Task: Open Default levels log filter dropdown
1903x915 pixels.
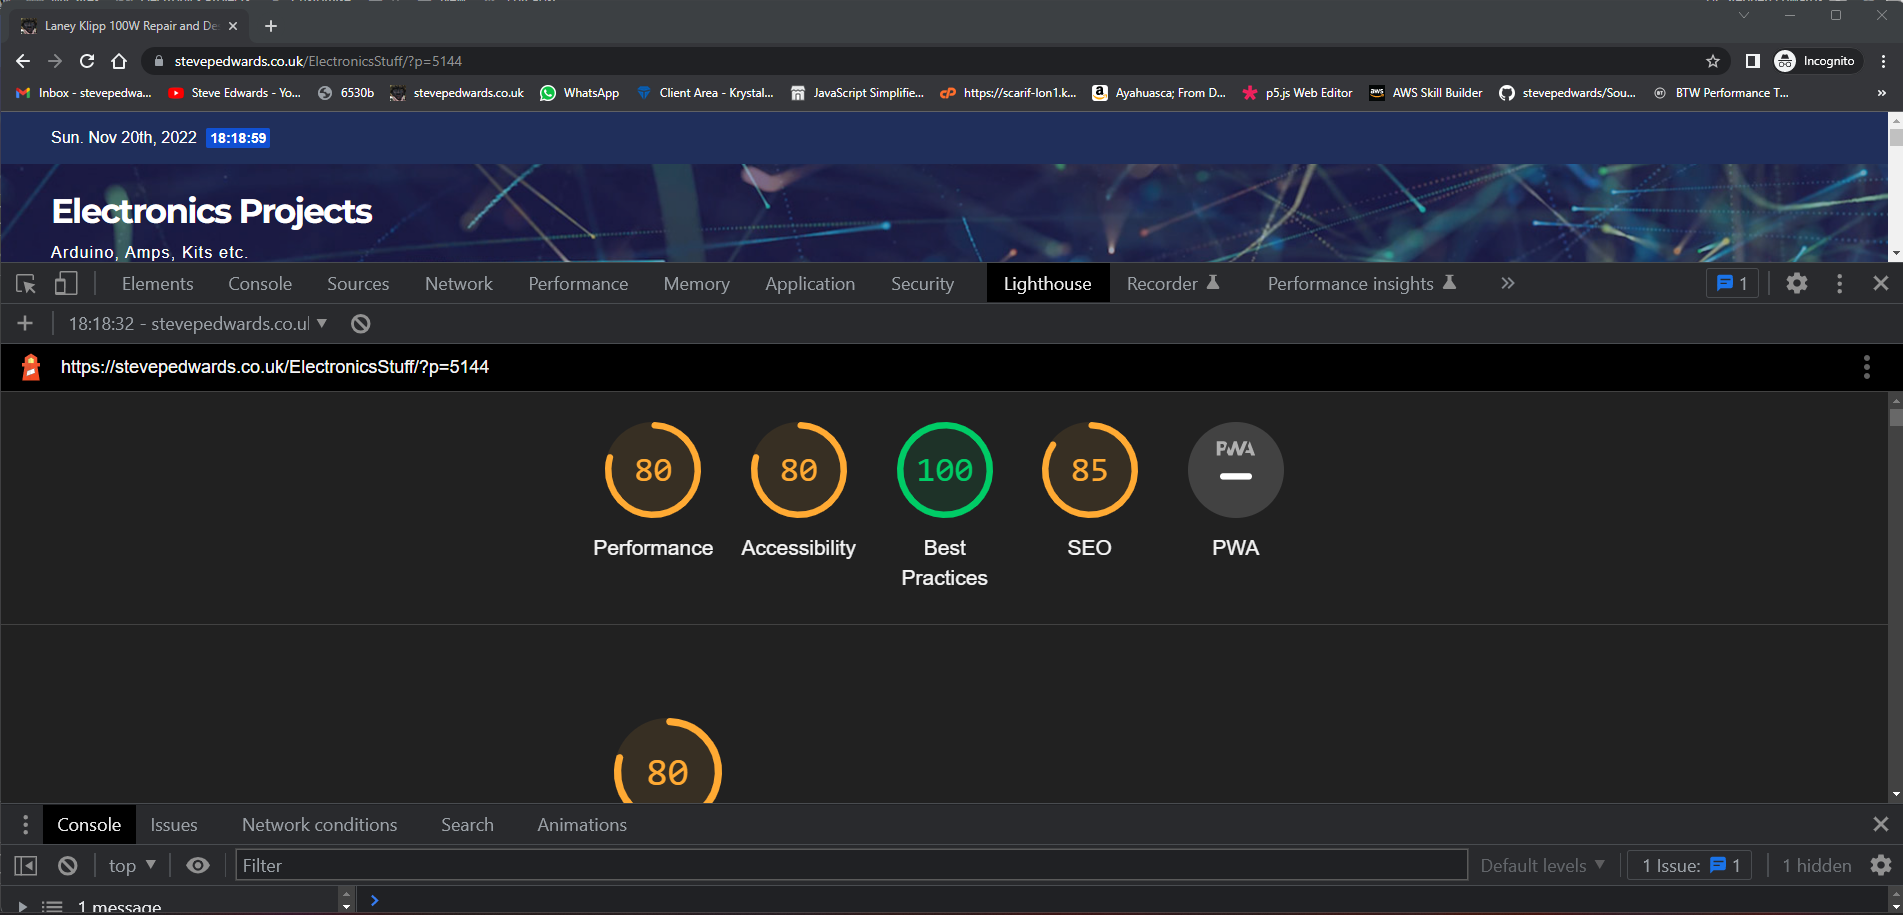Action: tap(1541, 866)
